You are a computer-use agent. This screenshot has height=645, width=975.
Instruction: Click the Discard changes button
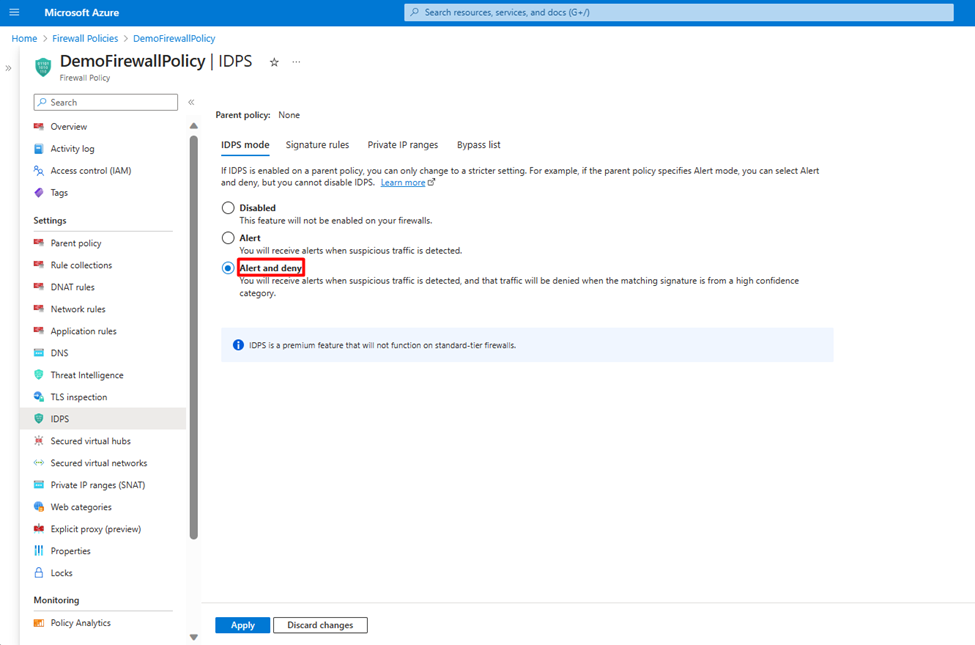coord(320,625)
